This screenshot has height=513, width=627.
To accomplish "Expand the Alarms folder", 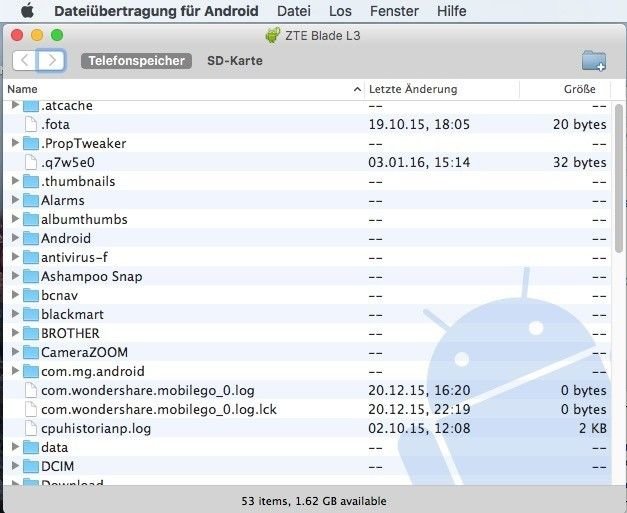I will pyautogui.click(x=15, y=200).
